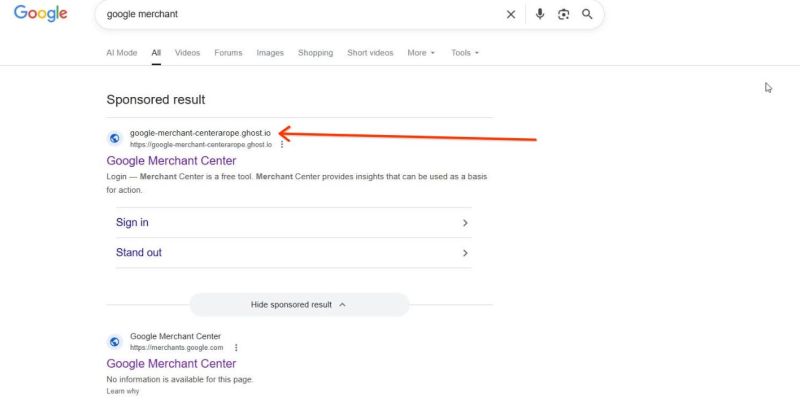800x407 pixels.
Task: Open the Short videos tab
Action: tap(370, 53)
